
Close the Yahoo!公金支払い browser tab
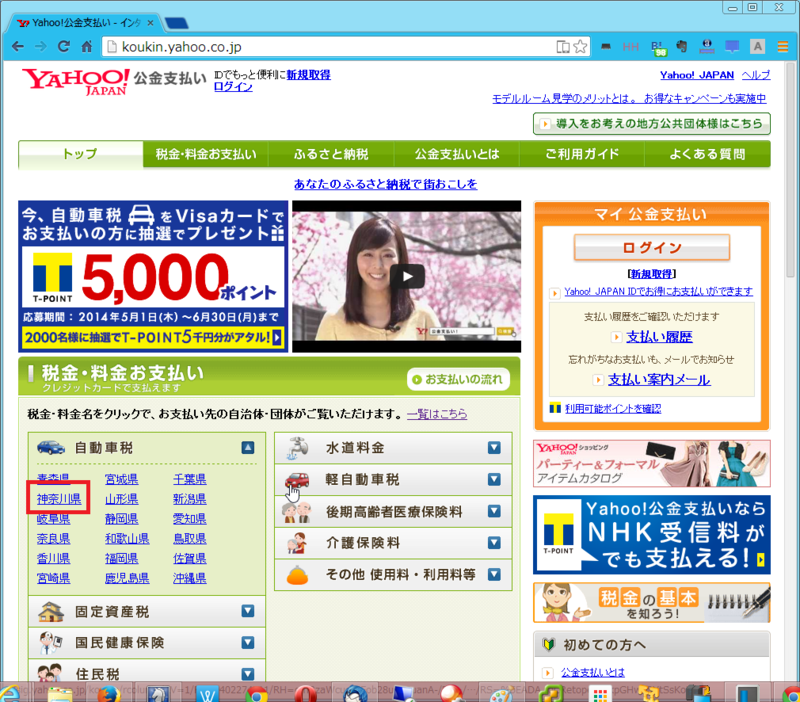[151, 23]
